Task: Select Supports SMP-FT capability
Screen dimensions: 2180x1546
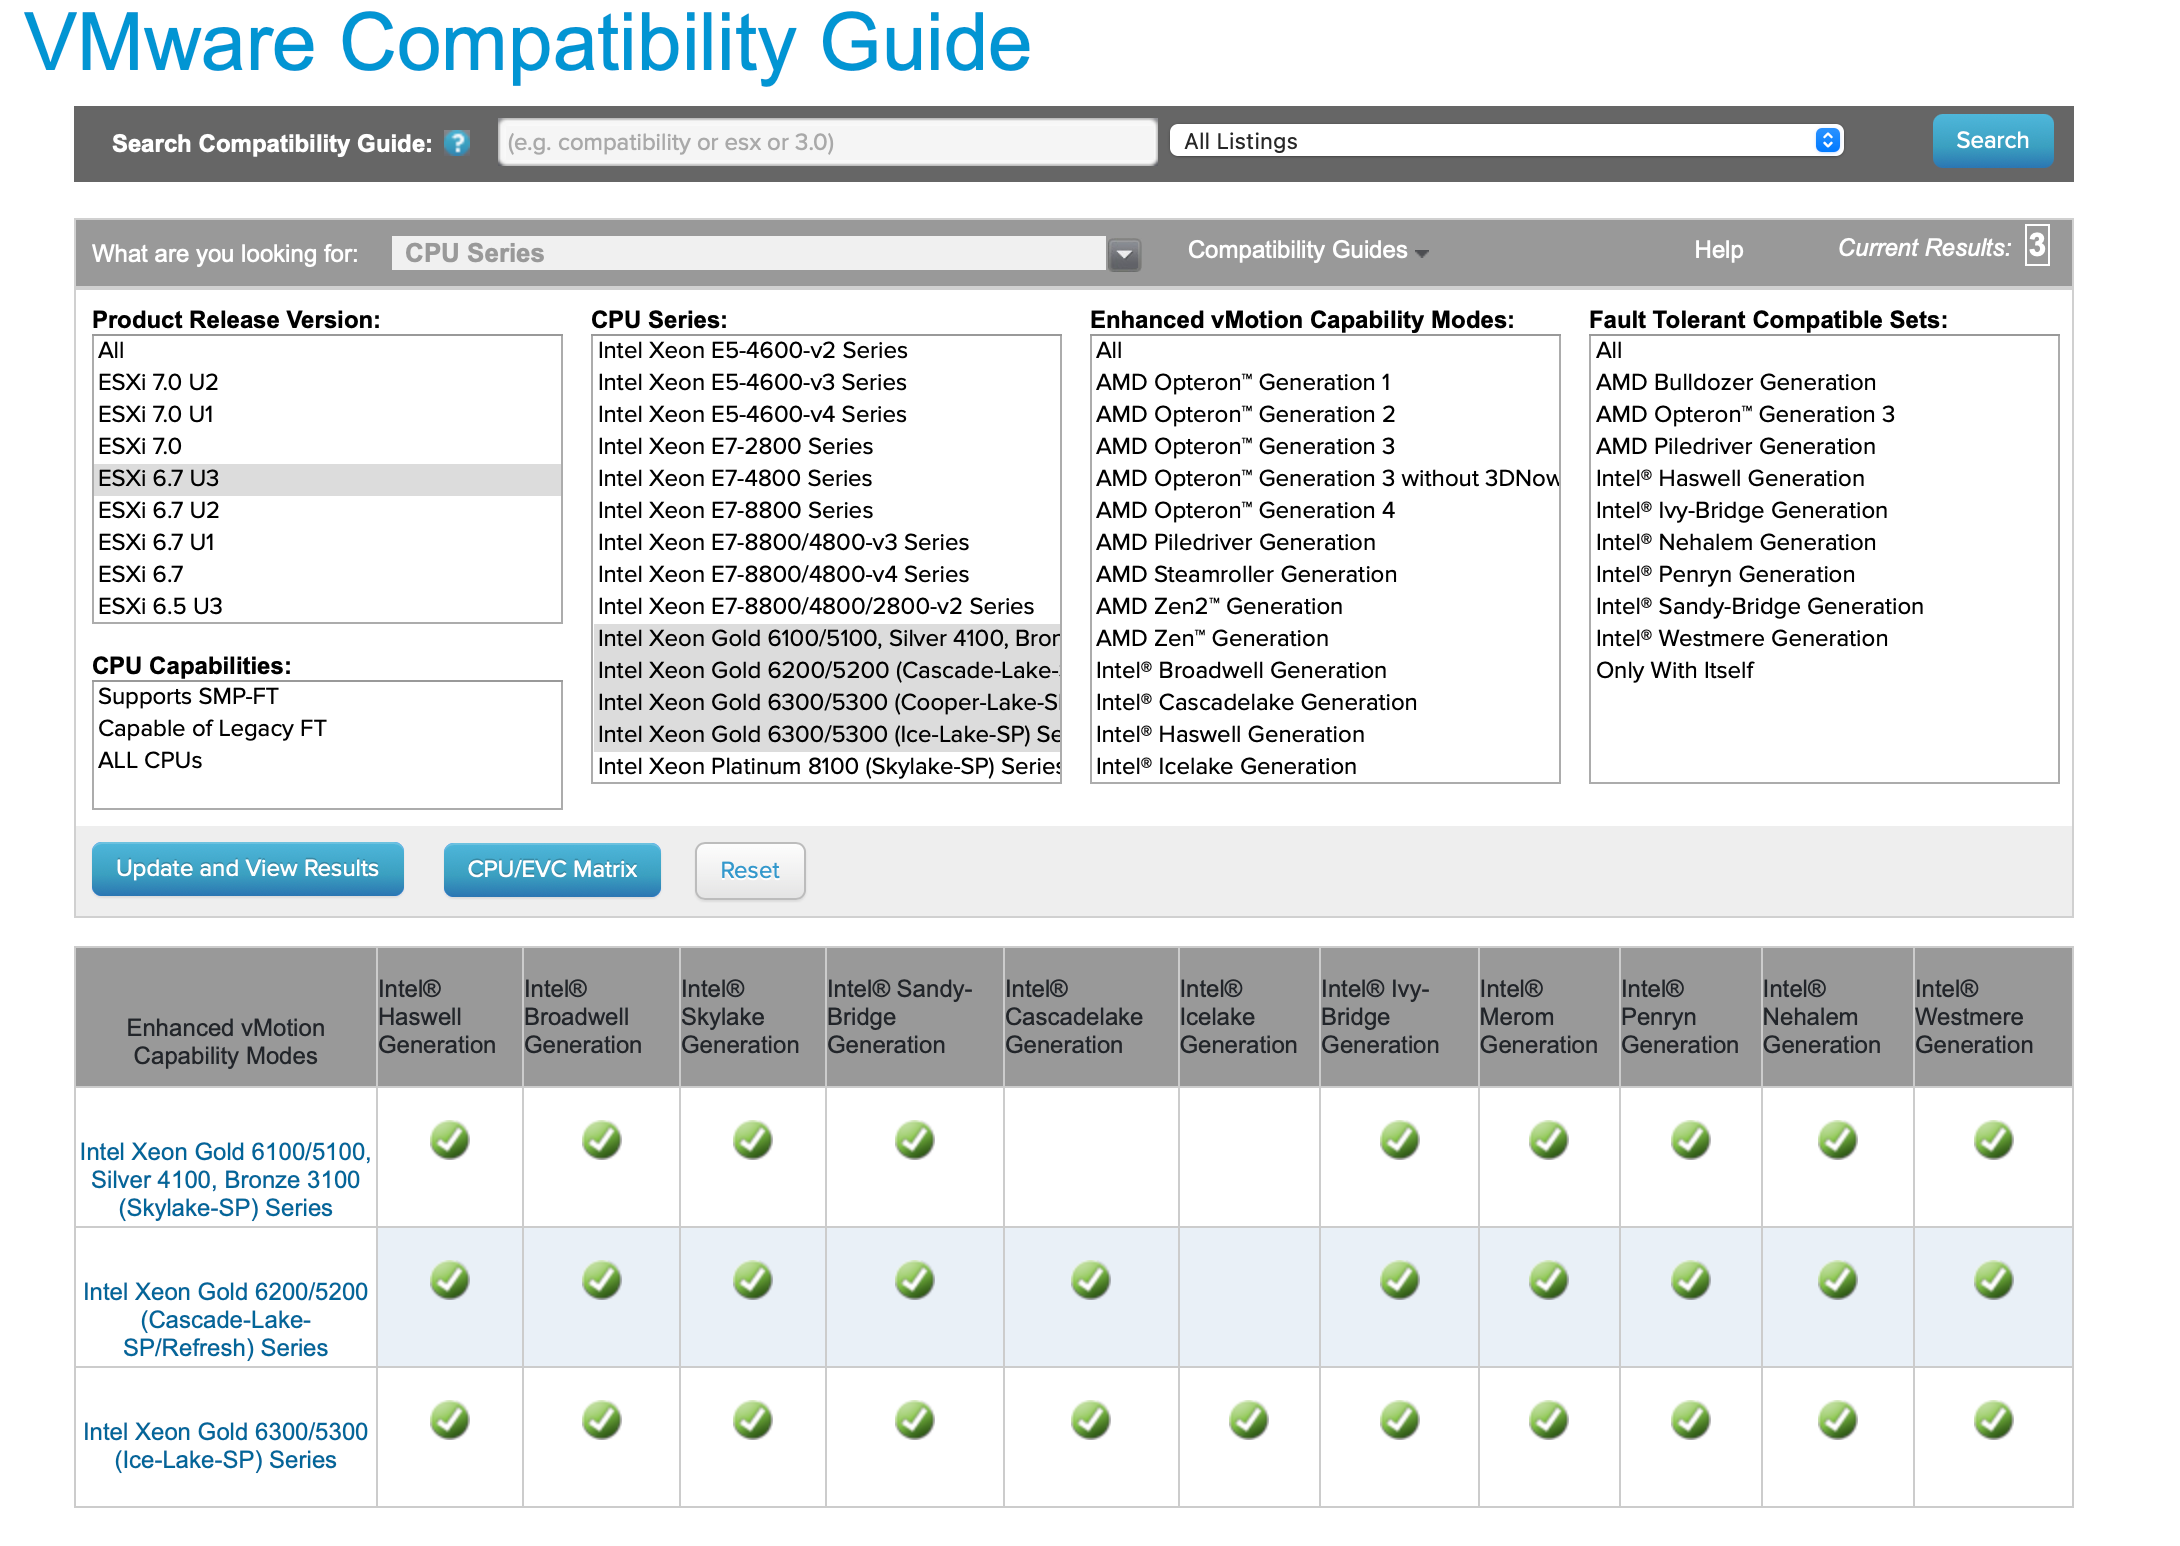Action: (x=327, y=696)
